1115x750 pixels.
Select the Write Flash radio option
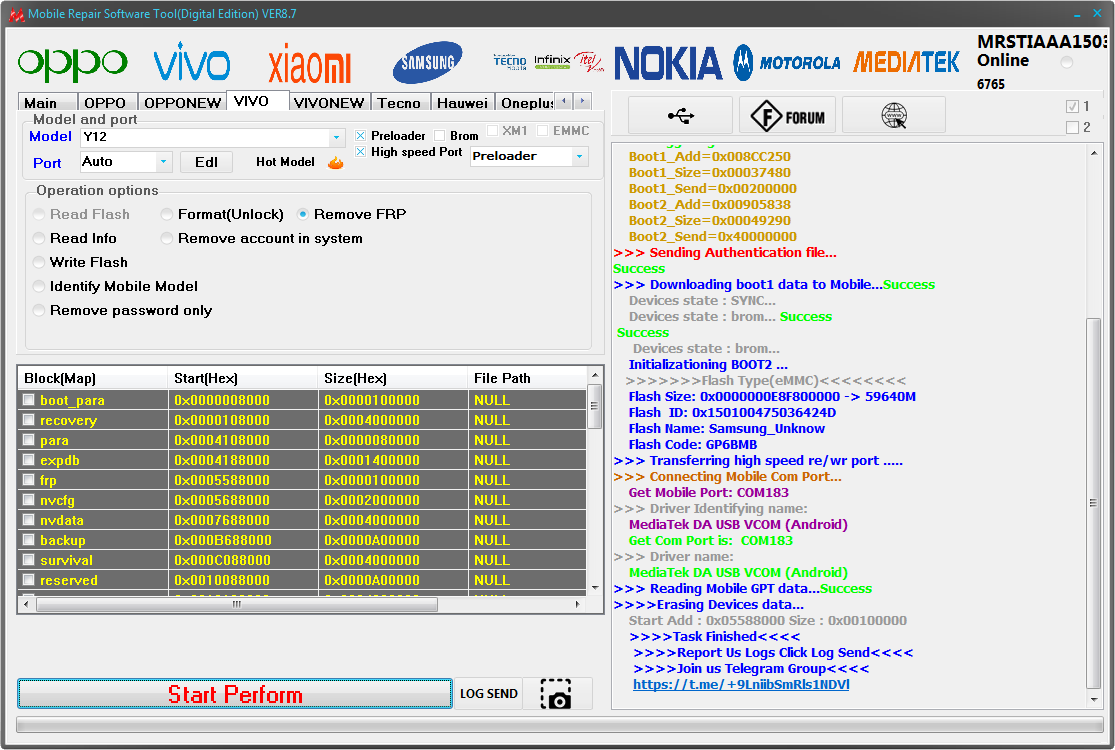click(39, 262)
